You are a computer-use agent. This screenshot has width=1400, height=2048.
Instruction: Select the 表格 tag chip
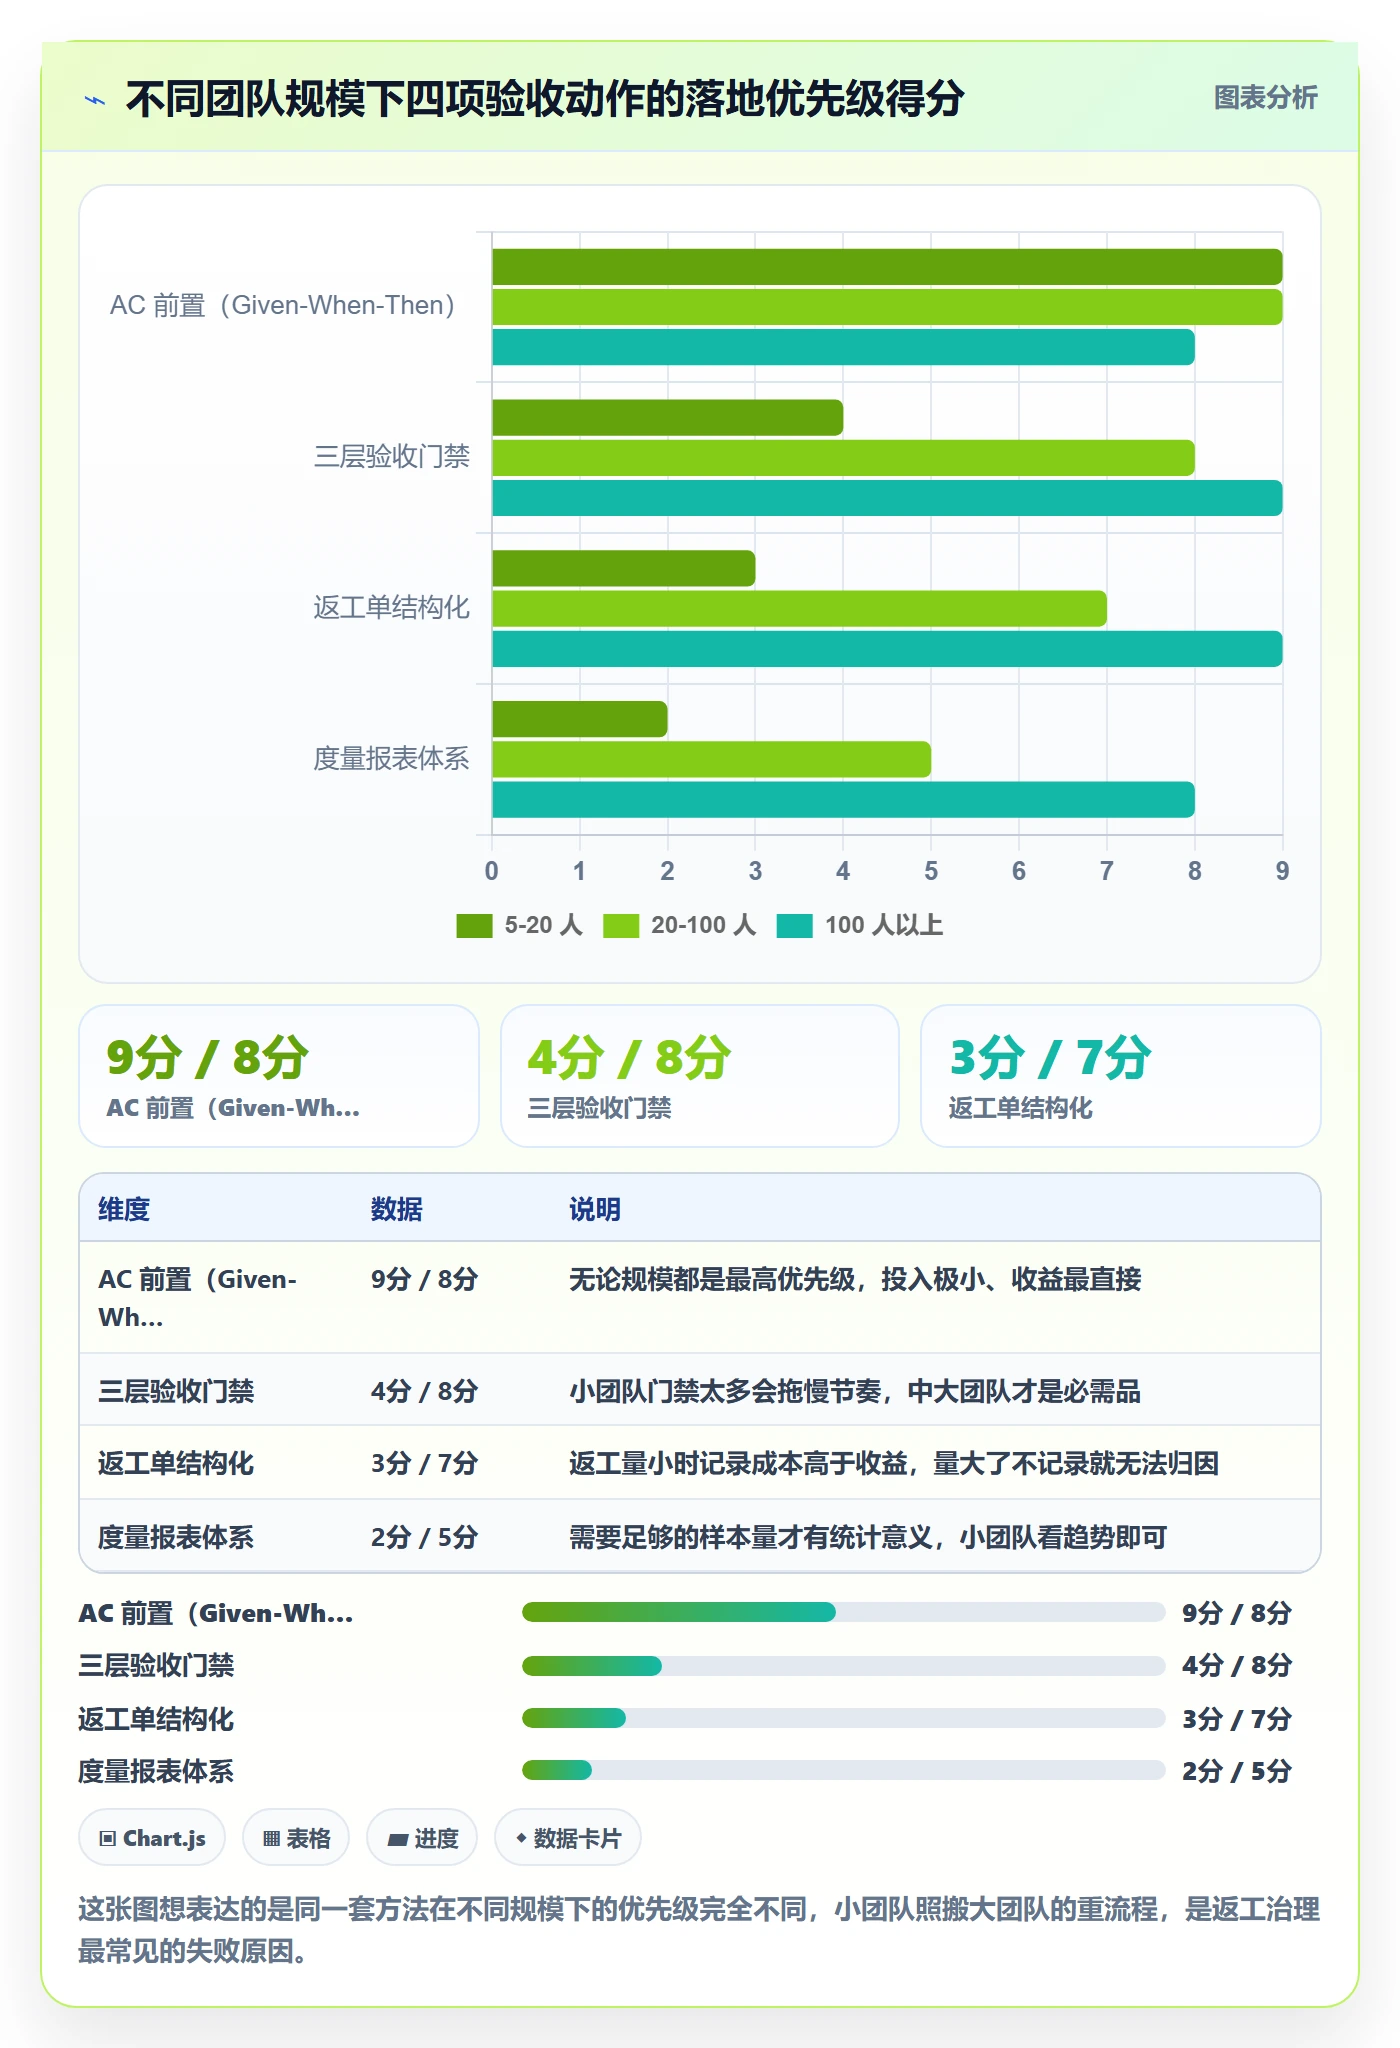pyautogui.click(x=296, y=1838)
